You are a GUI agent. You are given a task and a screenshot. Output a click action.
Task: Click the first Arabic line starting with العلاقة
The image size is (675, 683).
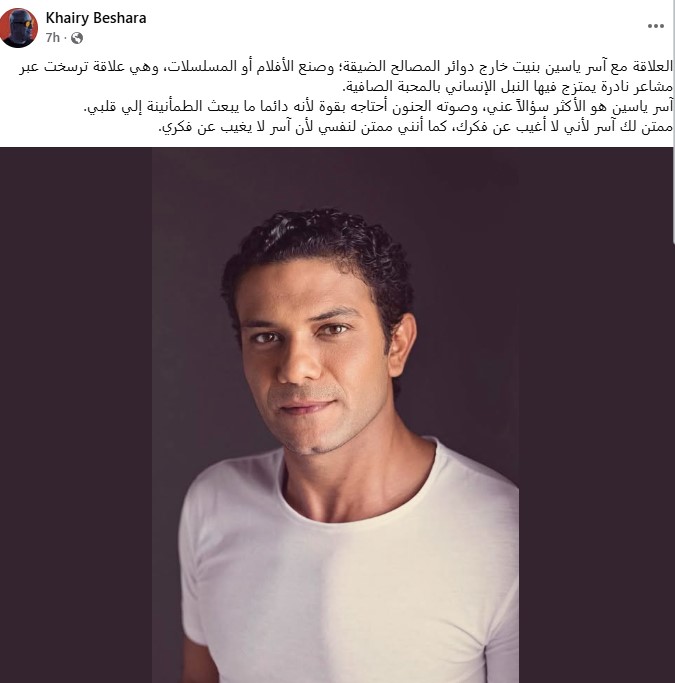click(346, 67)
